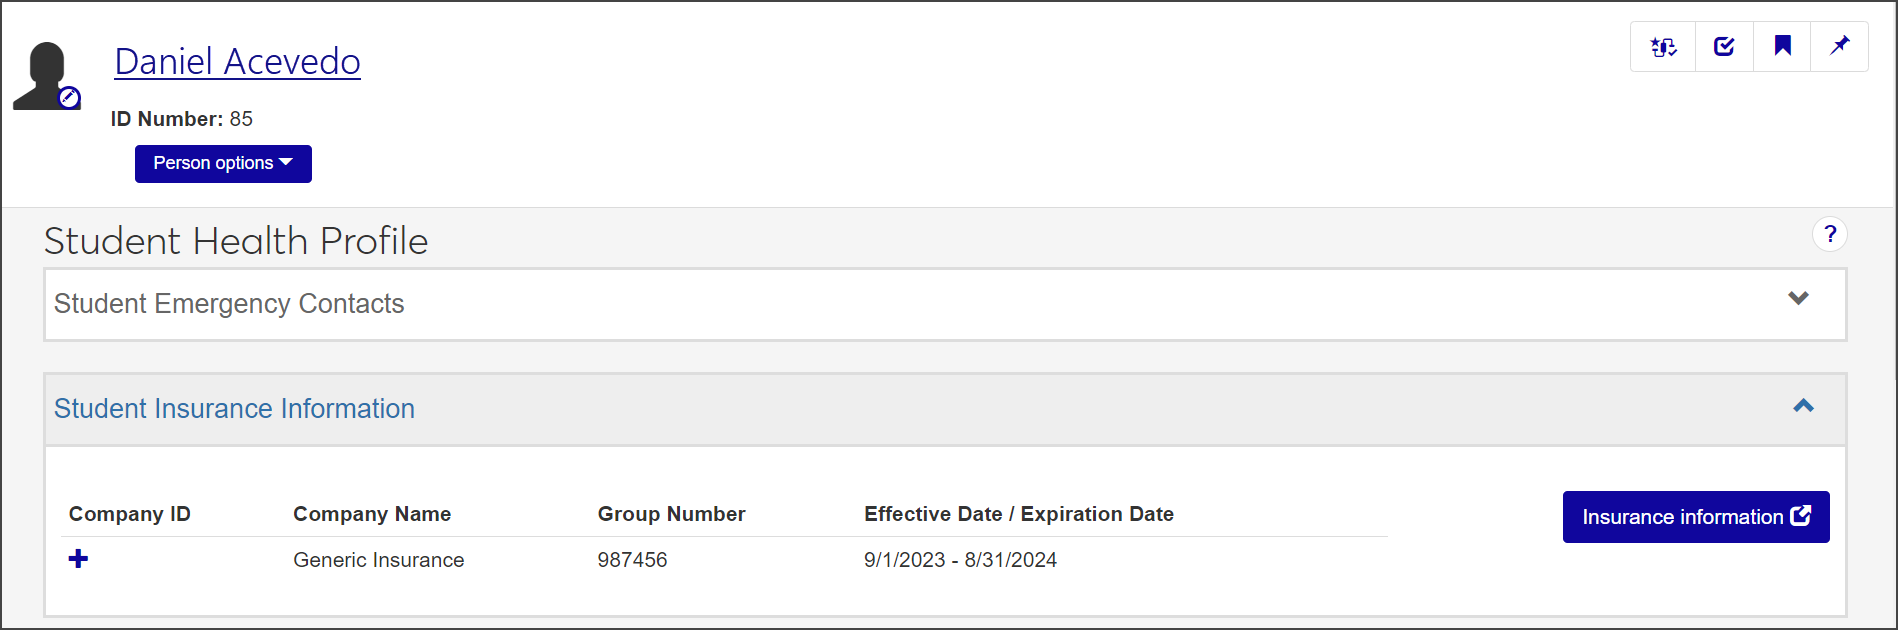Click the Company Name column header
This screenshot has height=630, width=1898.
[x=371, y=514]
